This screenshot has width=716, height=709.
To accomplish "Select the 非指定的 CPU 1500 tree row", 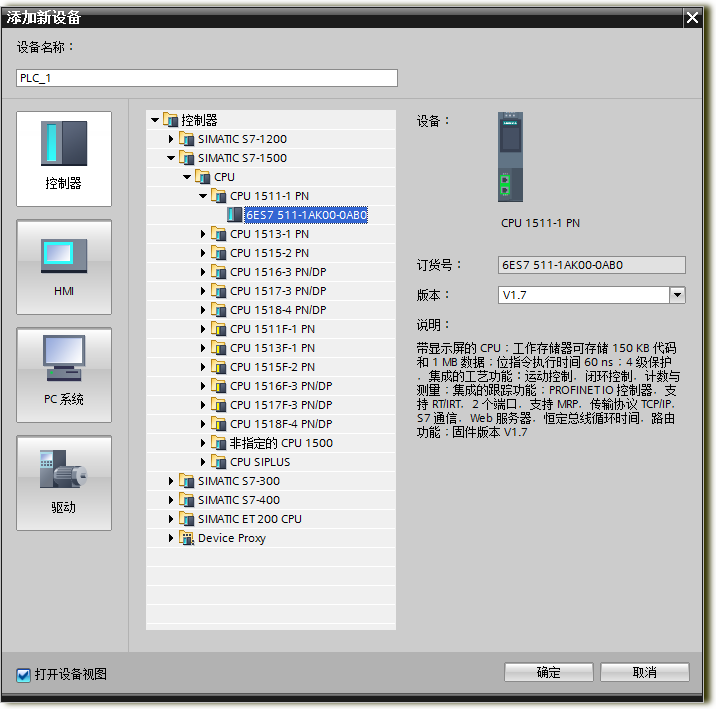I will (271, 443).
